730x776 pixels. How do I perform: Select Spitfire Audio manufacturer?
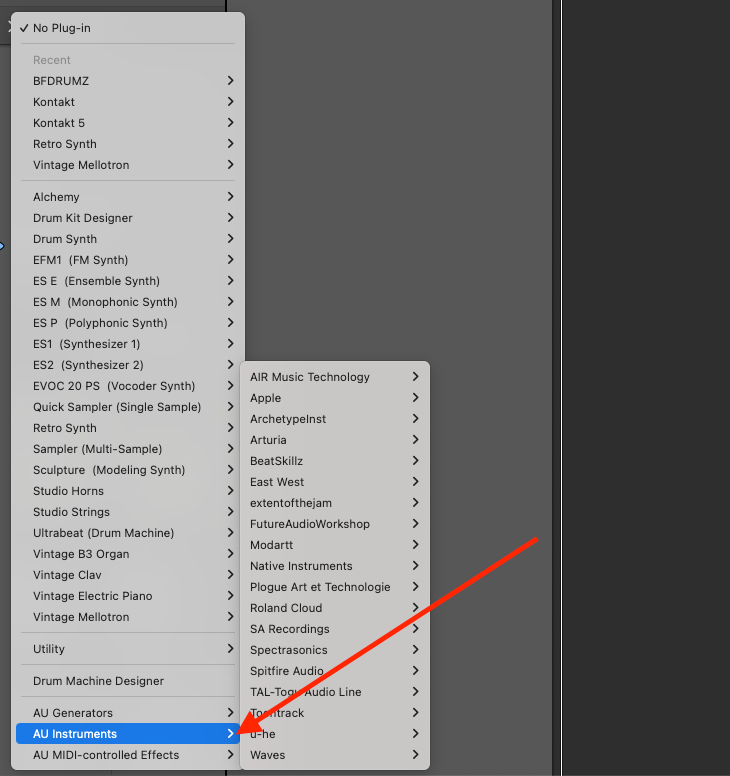click(335, 671)
